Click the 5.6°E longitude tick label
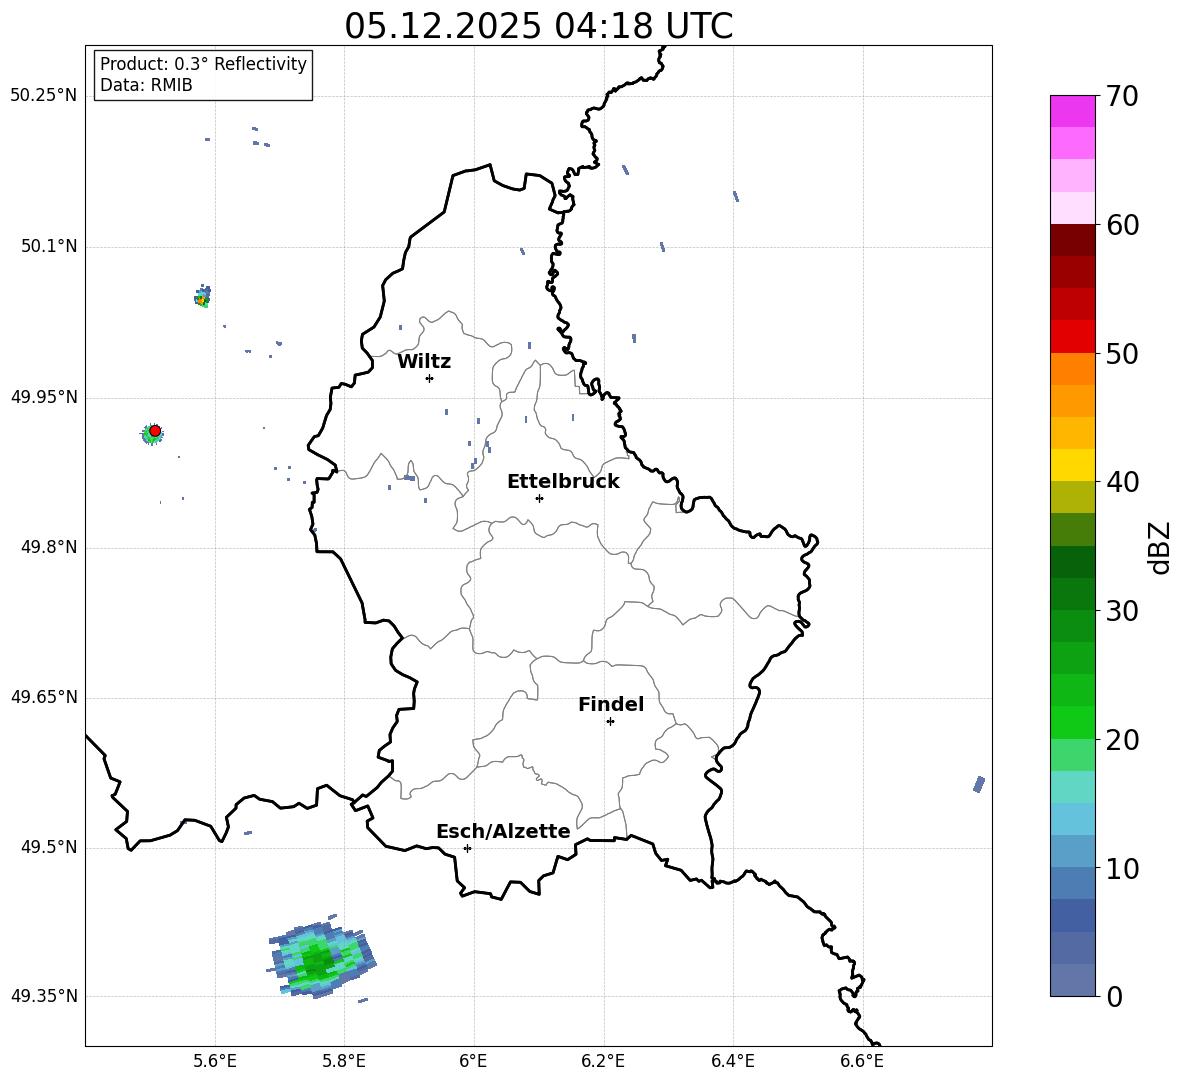Image resolution: width=1184 pixels, height=1081 pixels. pos(214,1061)
